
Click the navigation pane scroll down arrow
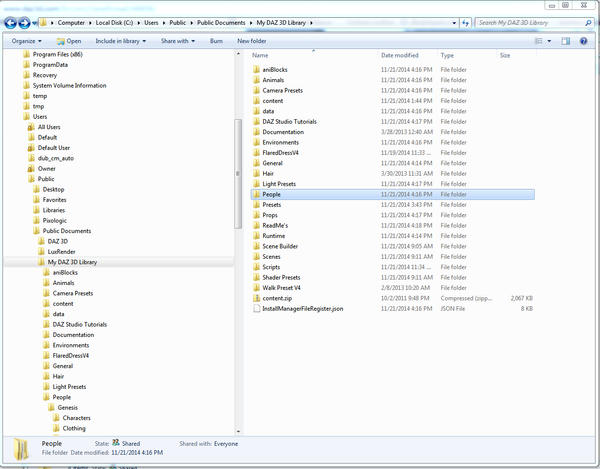pos(238,431)
